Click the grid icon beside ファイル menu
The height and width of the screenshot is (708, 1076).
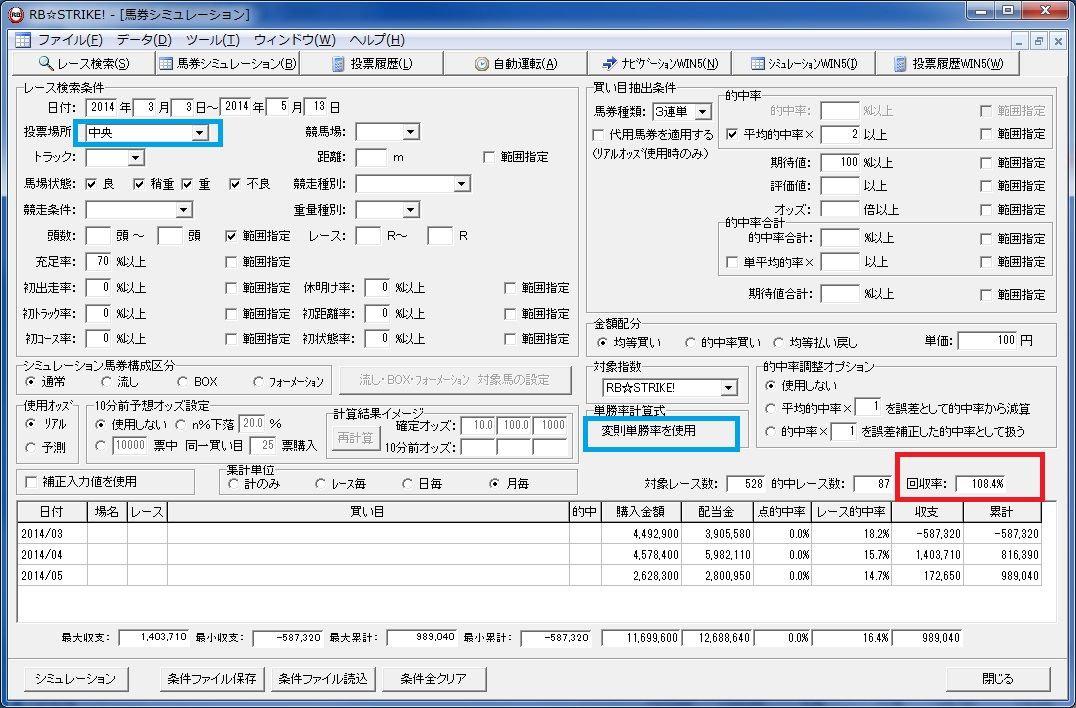point(23,40)
